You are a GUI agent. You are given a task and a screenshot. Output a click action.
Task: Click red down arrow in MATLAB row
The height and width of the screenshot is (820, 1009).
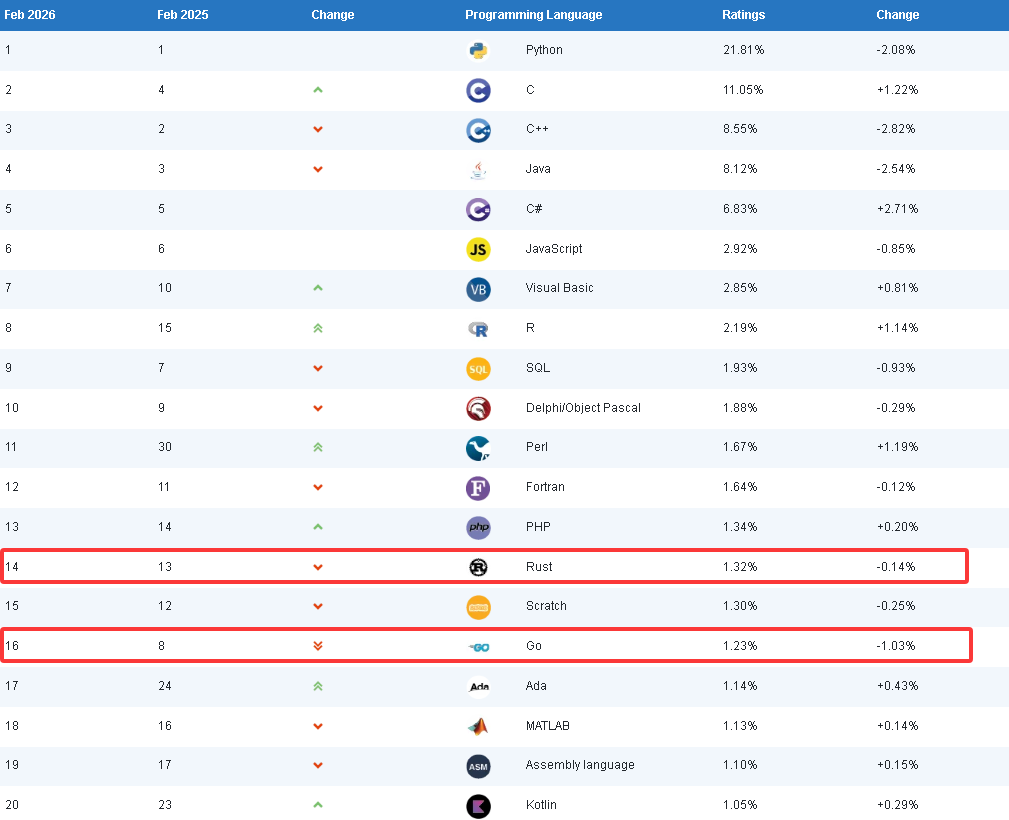[x=317, y=726]
